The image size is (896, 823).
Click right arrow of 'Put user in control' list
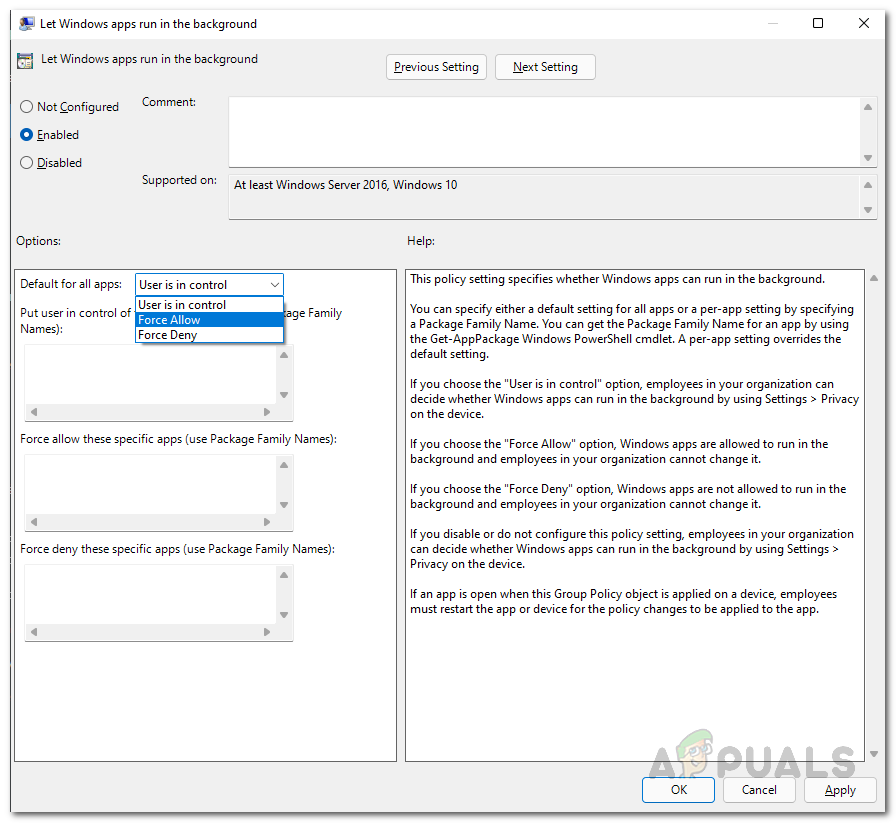pyautogui.click(x=267, y=412)
